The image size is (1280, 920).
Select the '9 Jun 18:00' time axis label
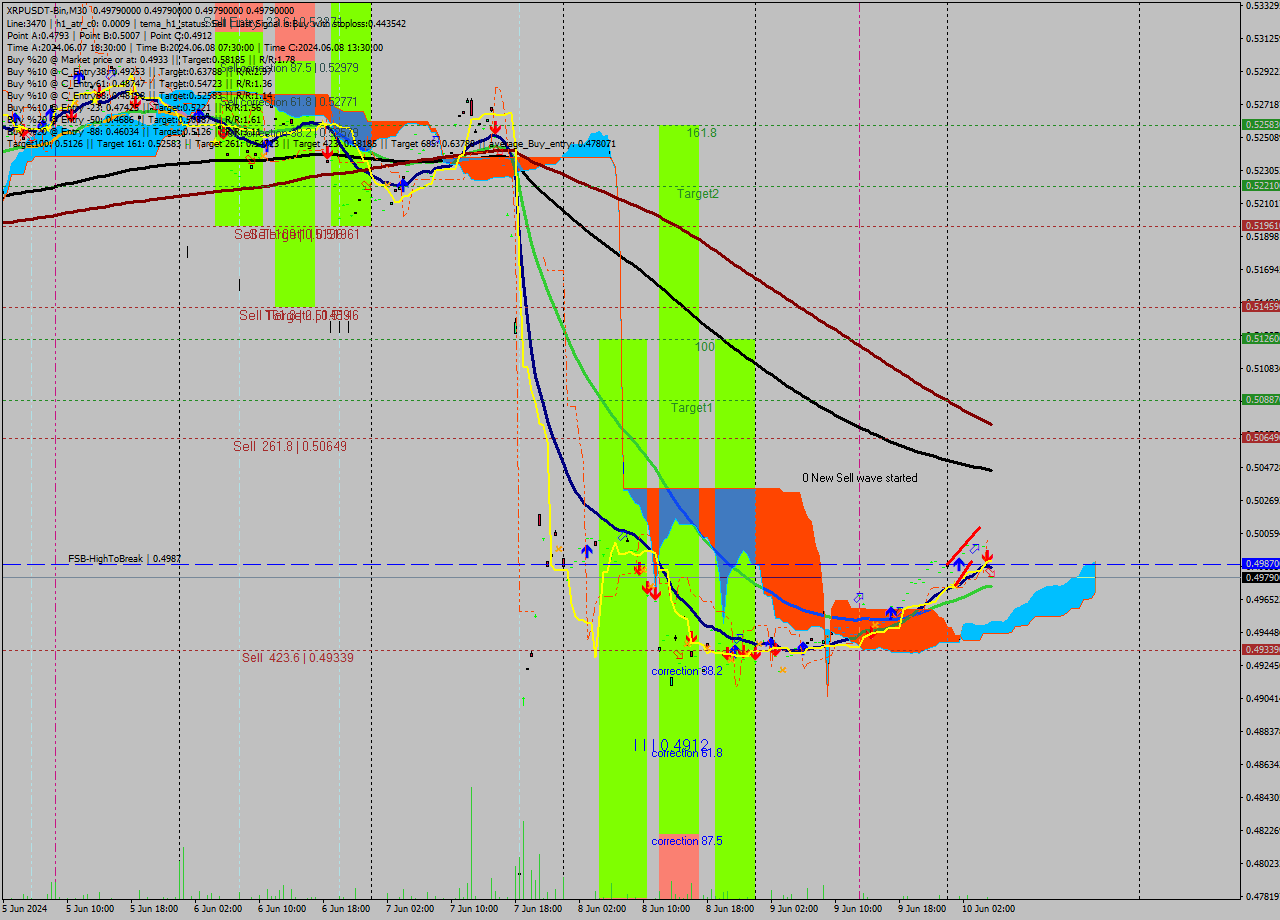(921, 909)
